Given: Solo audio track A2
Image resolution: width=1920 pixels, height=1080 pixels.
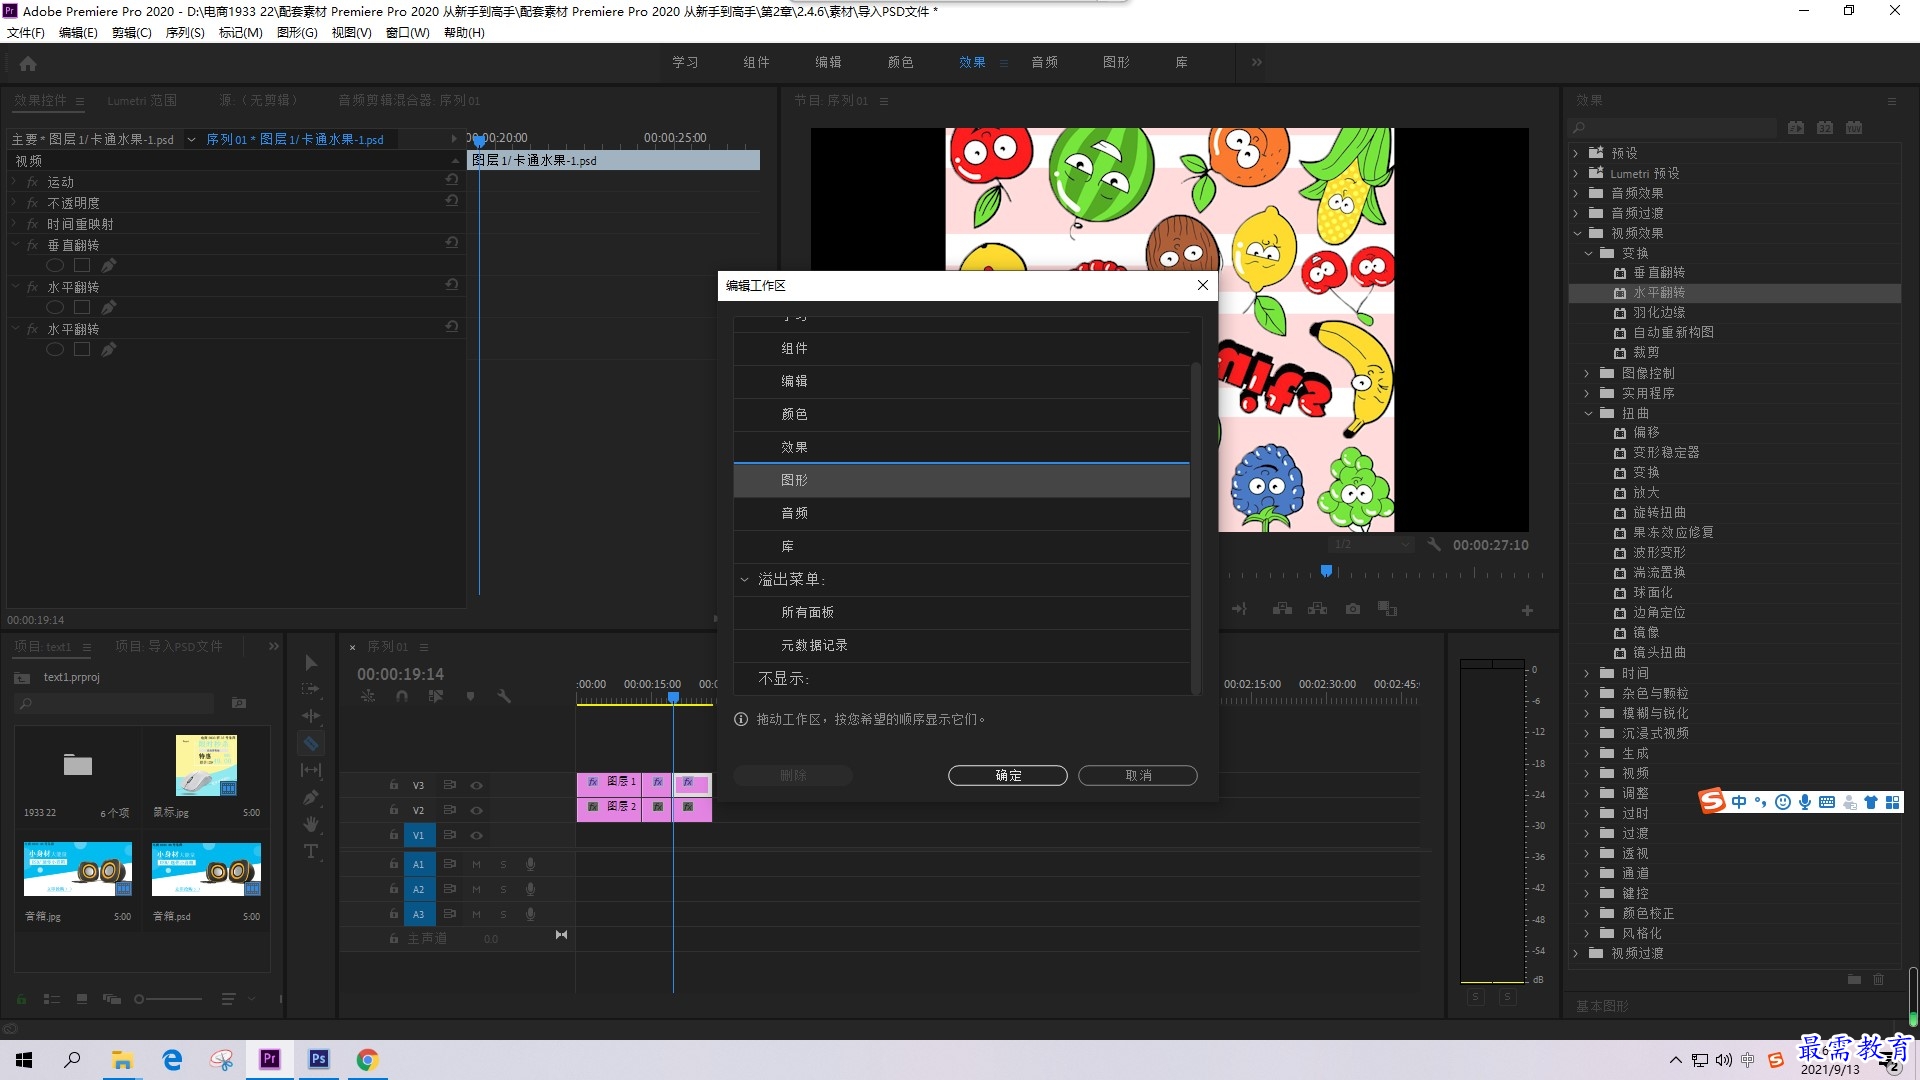Looking at the screenshot, I should coord(503,889).
